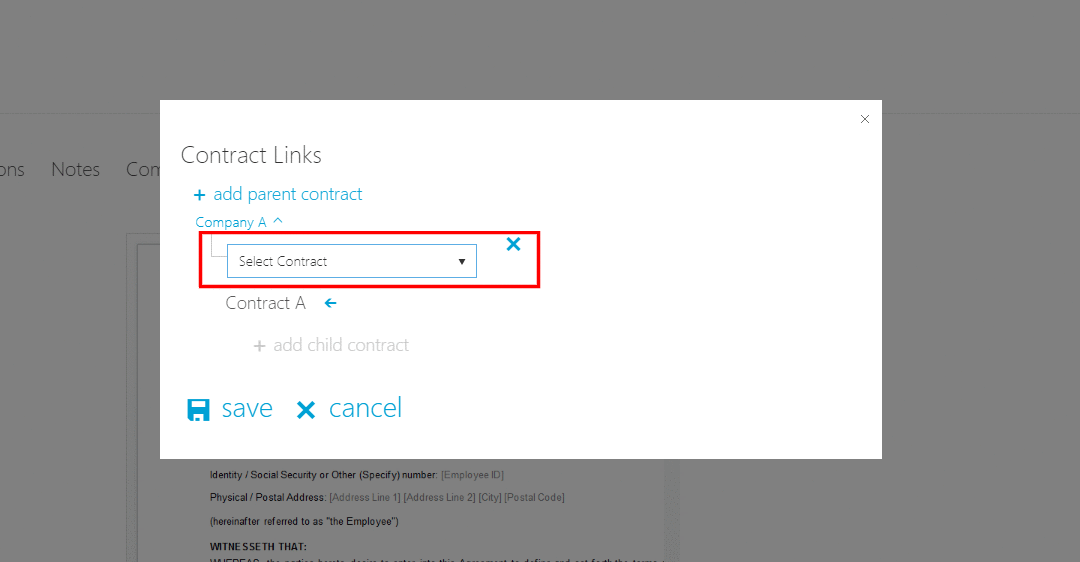
Task: Click the cancel text button
Action: coord(365,408)
